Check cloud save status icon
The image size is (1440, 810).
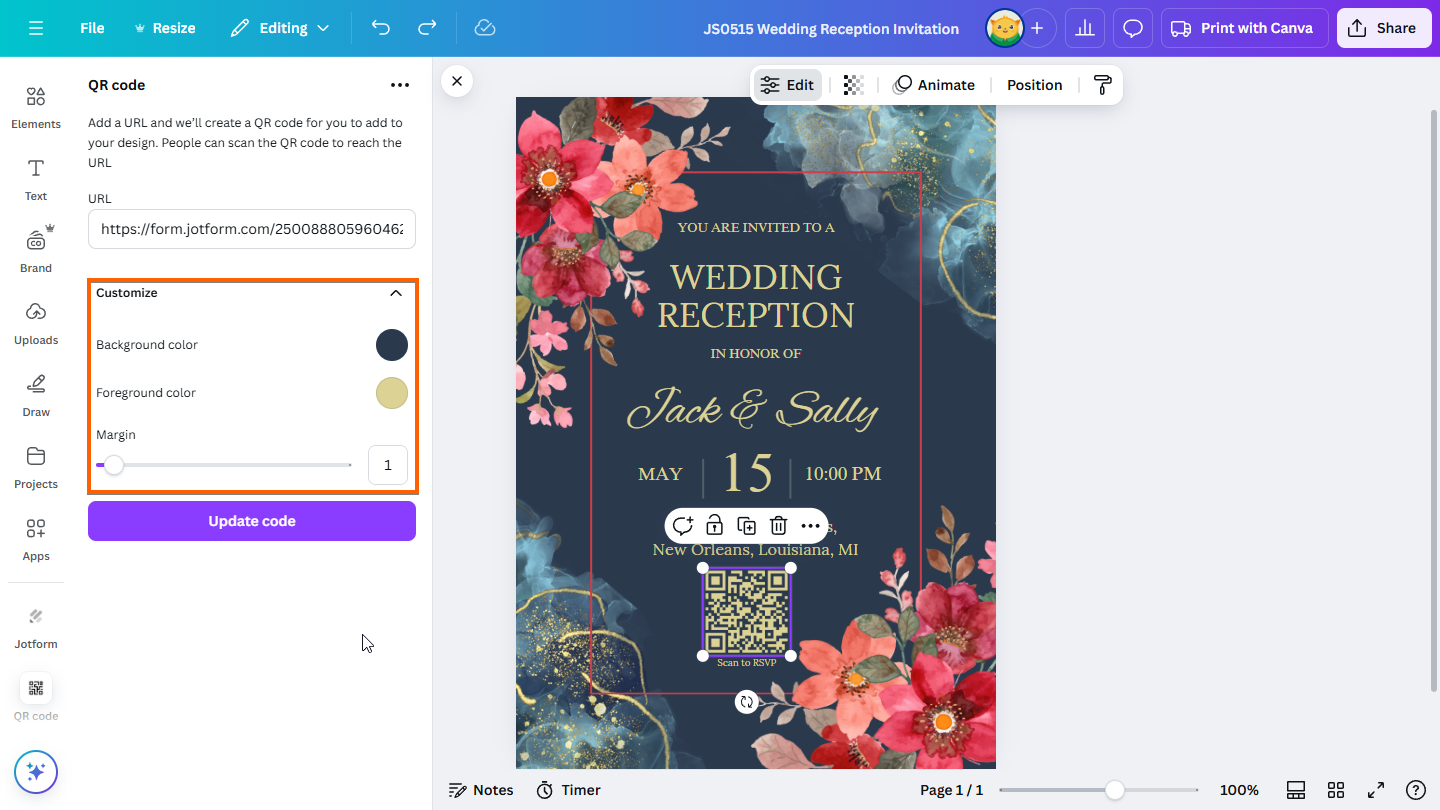[x=485, y=28]
